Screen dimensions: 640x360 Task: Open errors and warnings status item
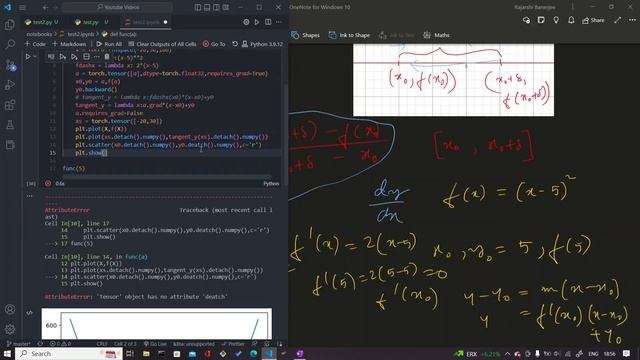point(60,344)
